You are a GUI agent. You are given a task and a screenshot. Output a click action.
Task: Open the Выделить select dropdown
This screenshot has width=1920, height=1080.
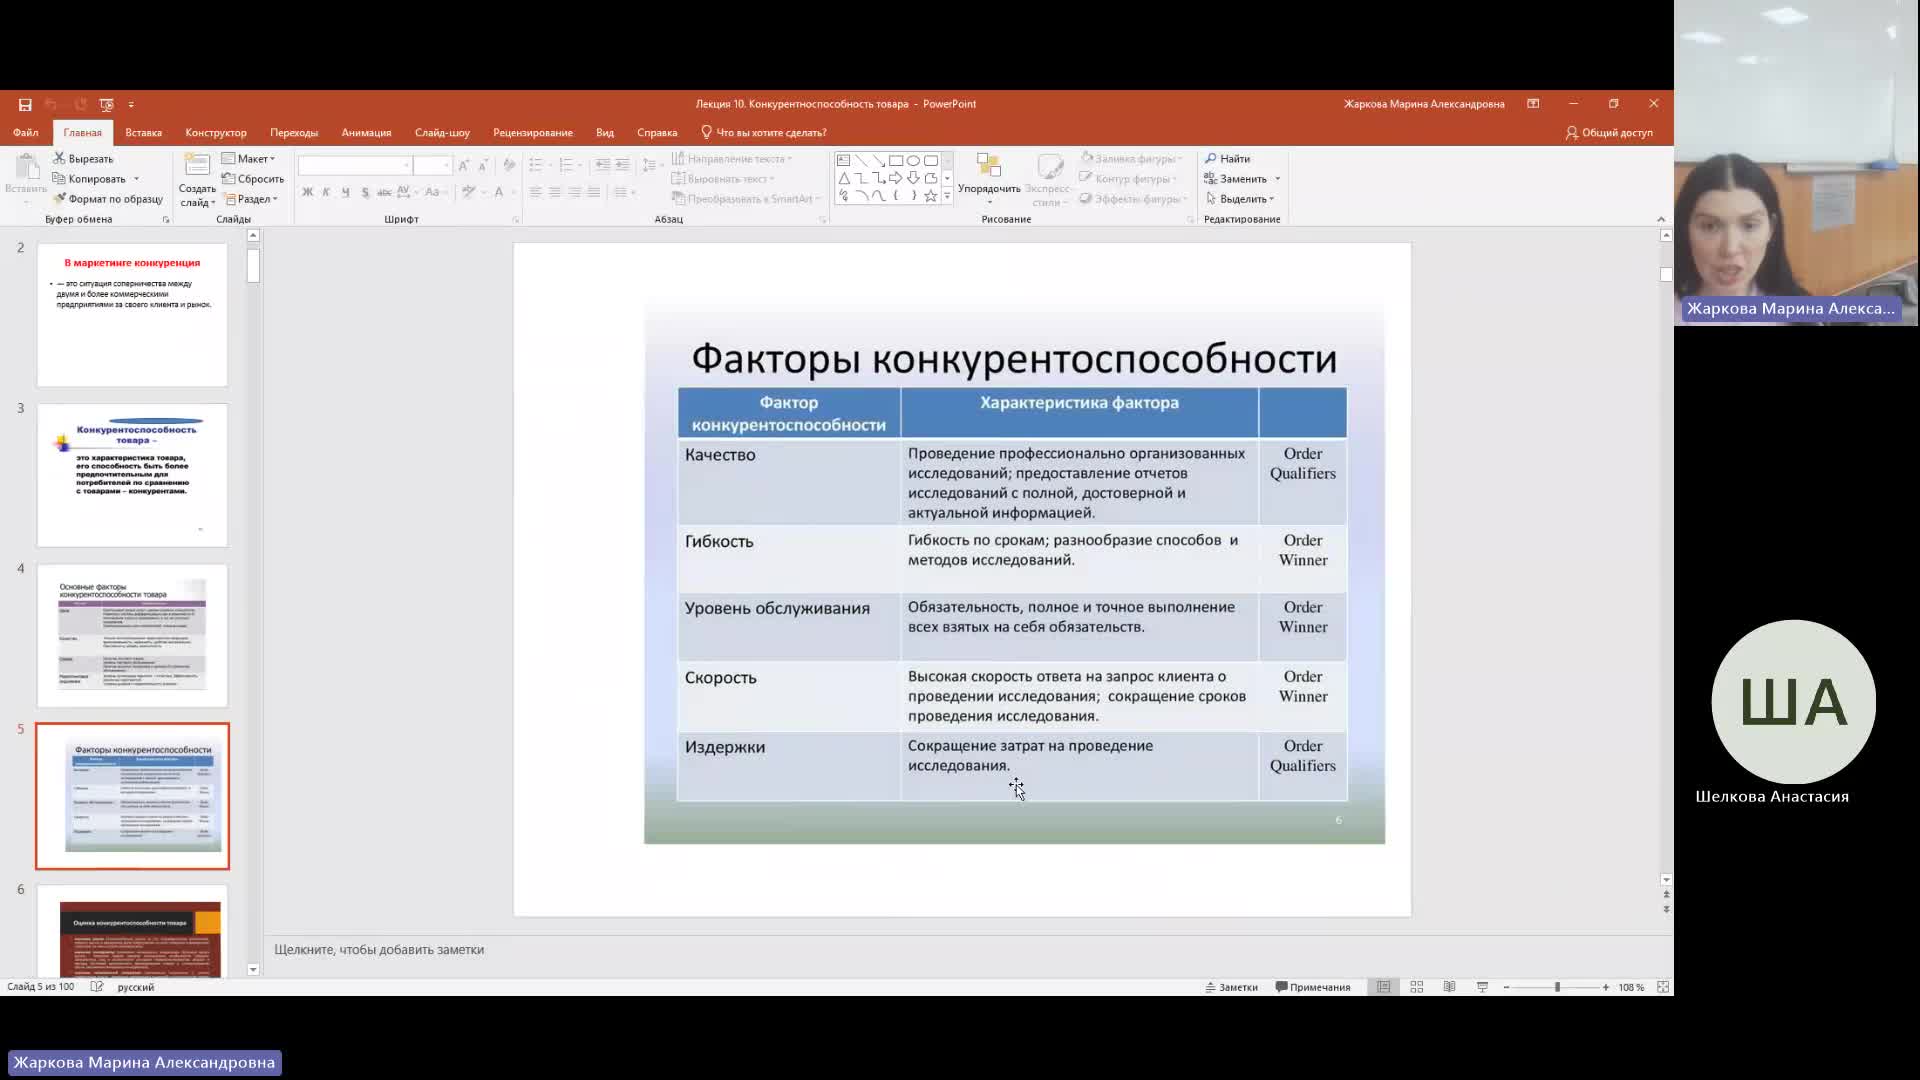(1240, 199)
